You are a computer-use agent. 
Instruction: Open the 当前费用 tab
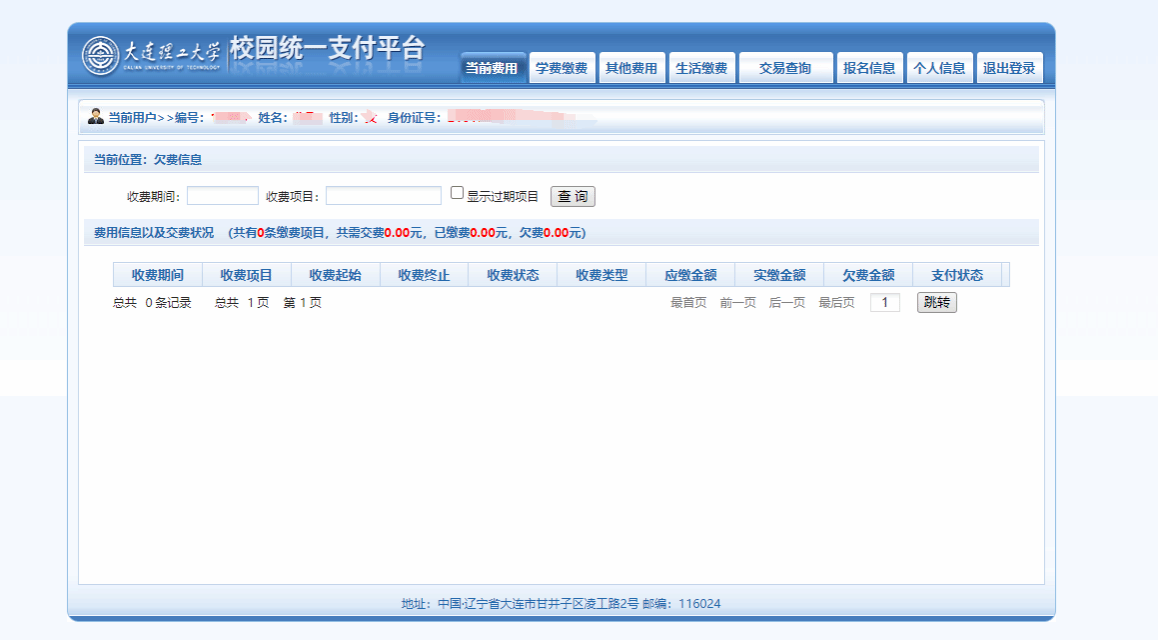492,69
